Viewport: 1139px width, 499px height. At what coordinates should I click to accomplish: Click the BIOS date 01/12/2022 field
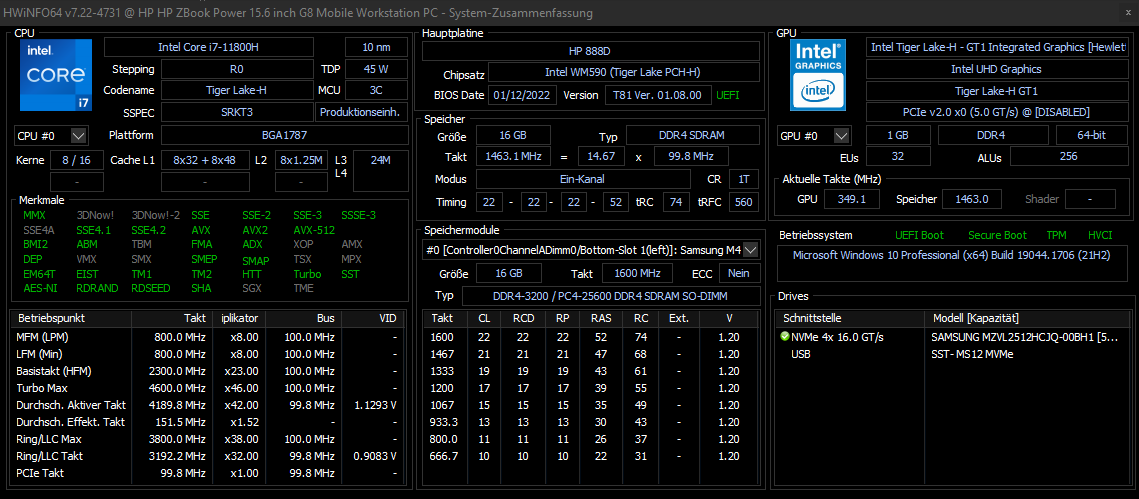[524, 95]
